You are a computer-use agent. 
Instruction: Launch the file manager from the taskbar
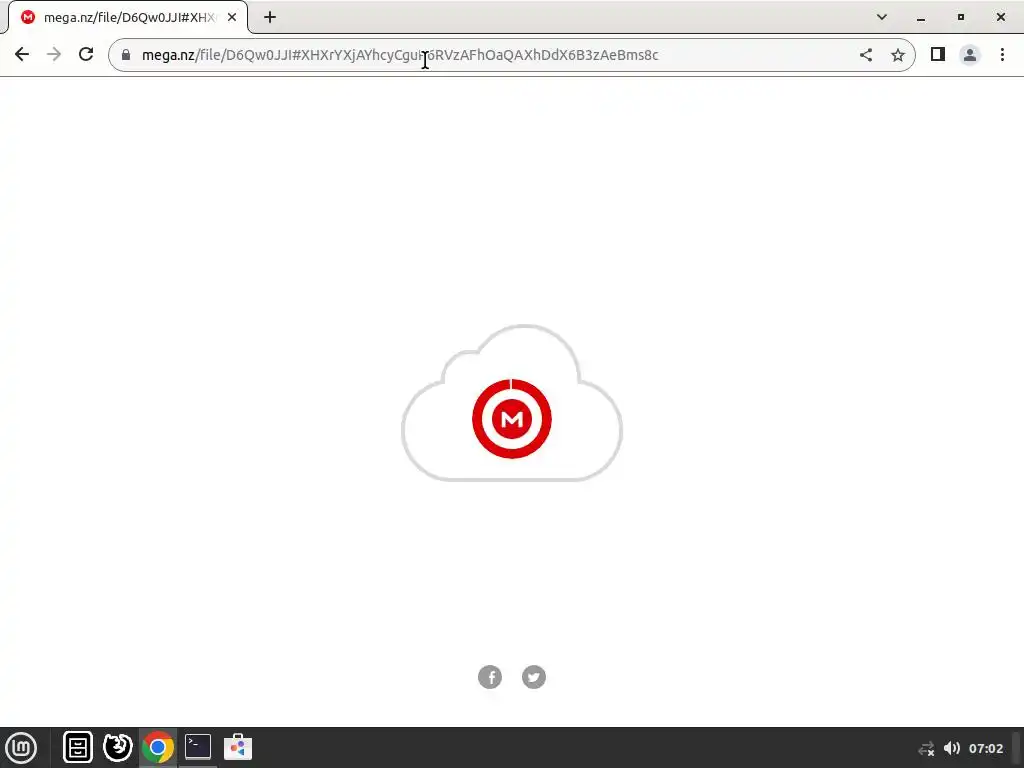point(78,747)
